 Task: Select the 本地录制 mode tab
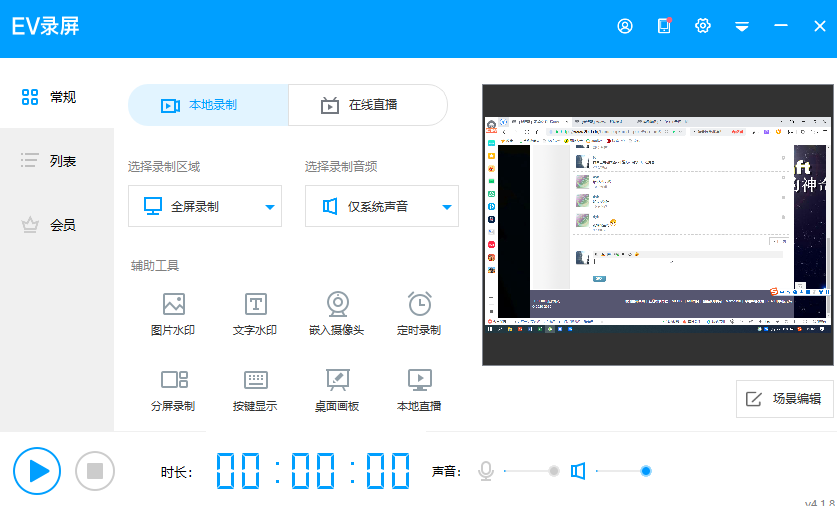[x=208, y=105]
